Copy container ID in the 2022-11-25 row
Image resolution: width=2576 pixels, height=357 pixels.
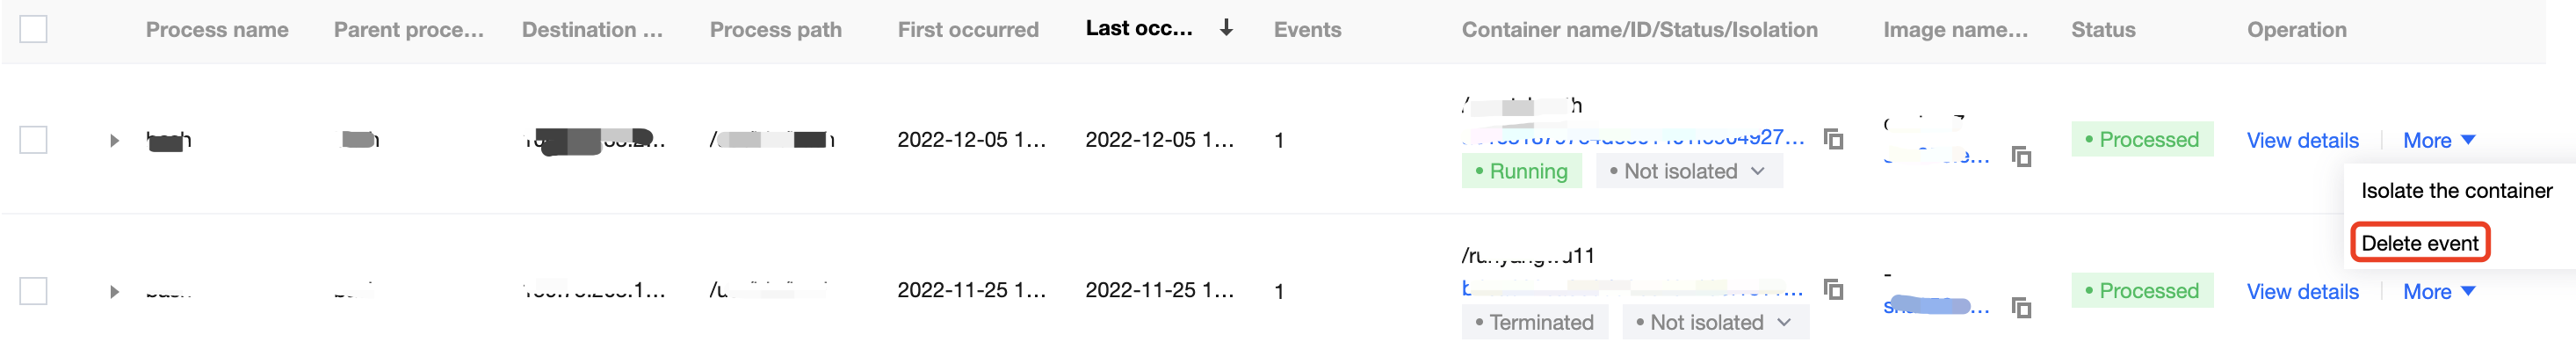[1833, 289]
